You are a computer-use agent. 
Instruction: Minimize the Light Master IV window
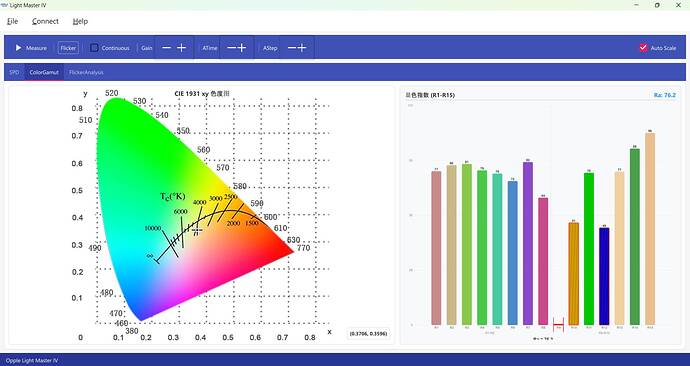point(637,5)
